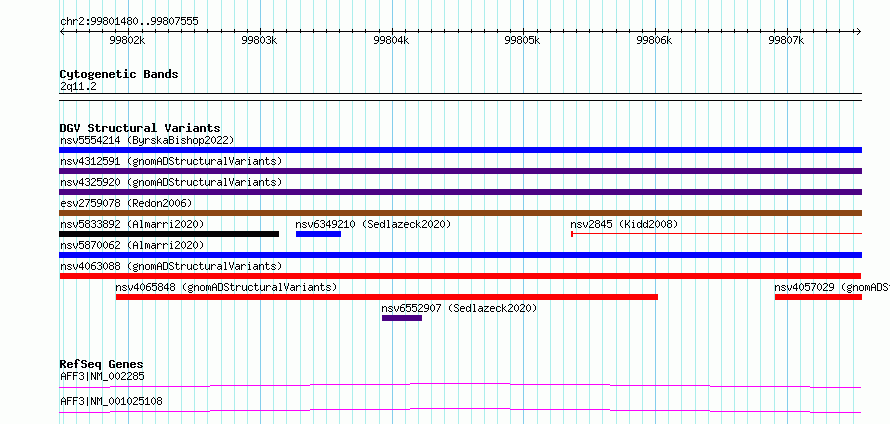Viewport: 890px width, 424px height.
Task: Click the RefSeq Genes track title
Action: tap(101, 364)
